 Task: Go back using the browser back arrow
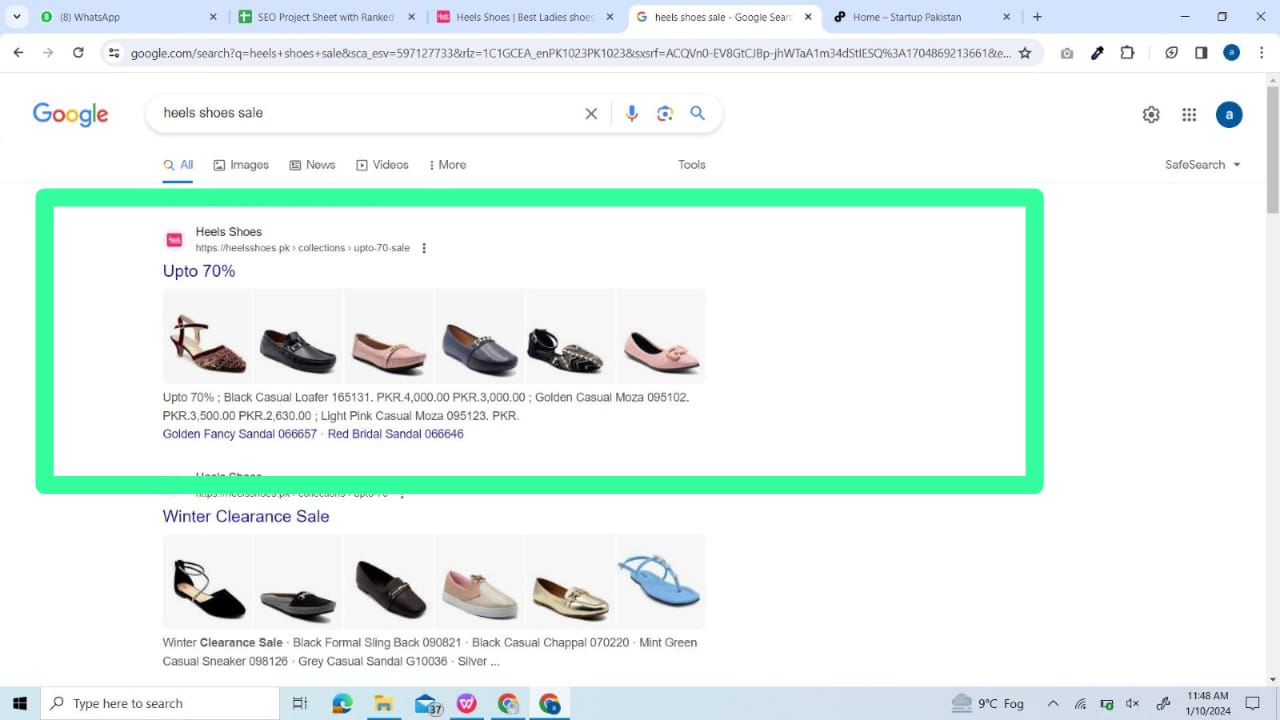click(x=18, y=53)
